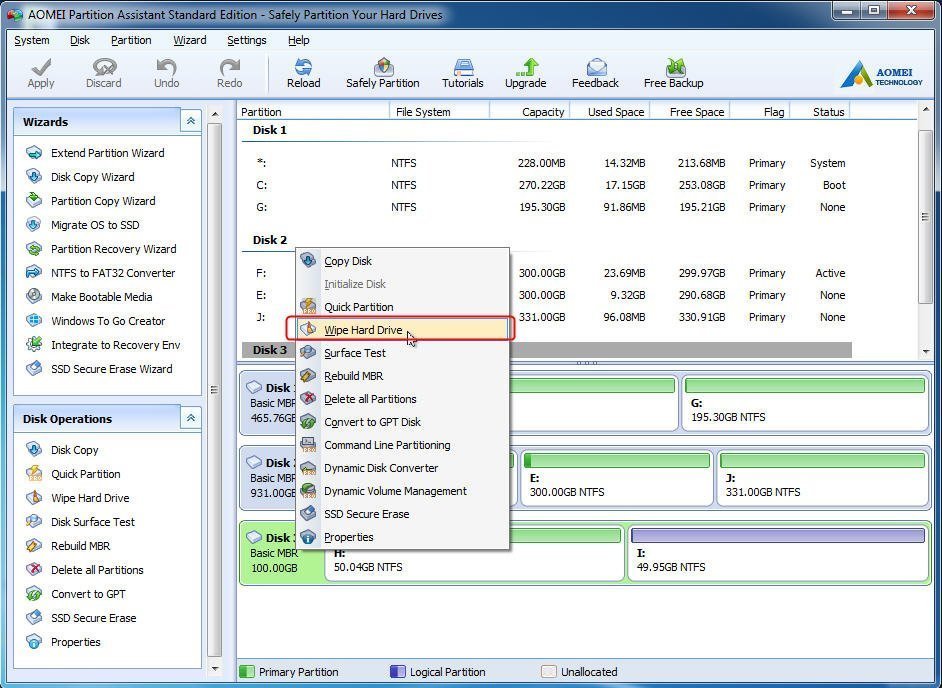The height and width of the screenshot is (688, 942).
Task: Select the G: 195.30GB NTFS partition block
Action: (x=805, y=403)
